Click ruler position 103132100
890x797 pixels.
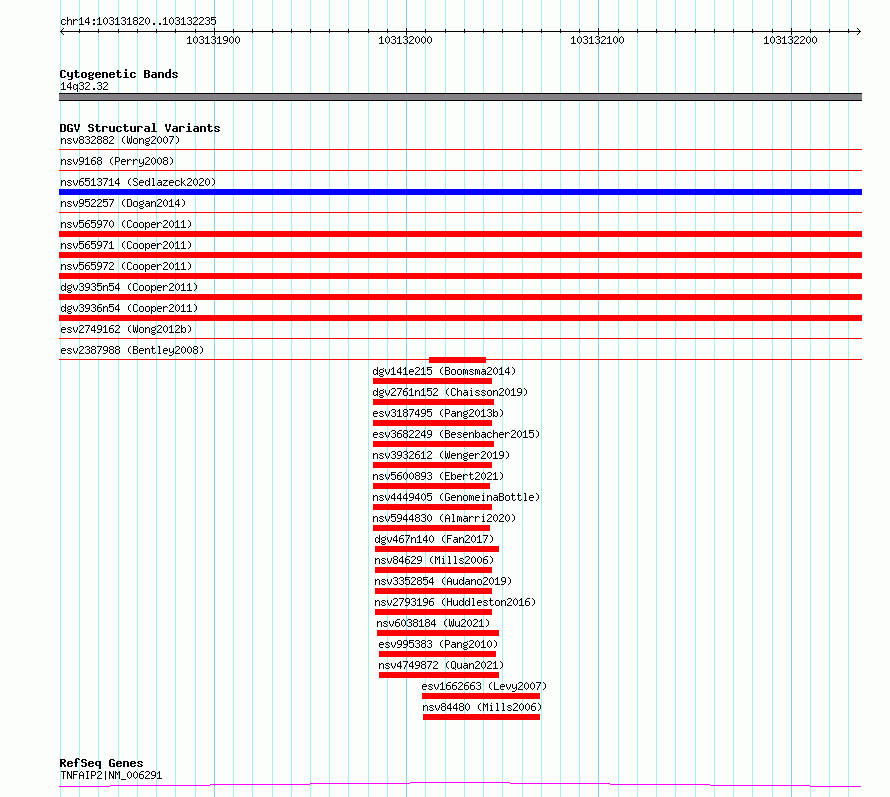click(597, 40)
